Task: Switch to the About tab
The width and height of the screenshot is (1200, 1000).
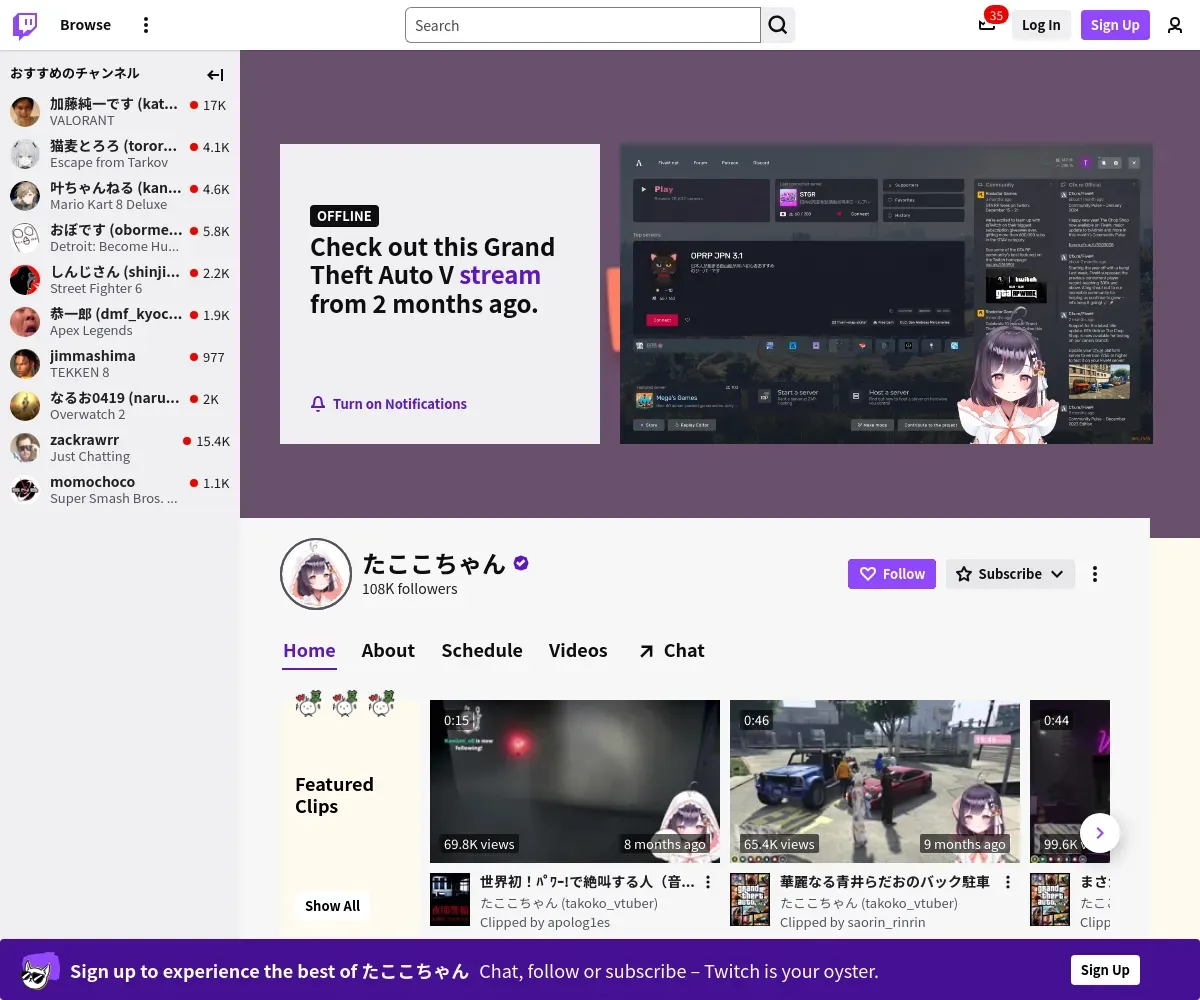Action: coord(388,650)
